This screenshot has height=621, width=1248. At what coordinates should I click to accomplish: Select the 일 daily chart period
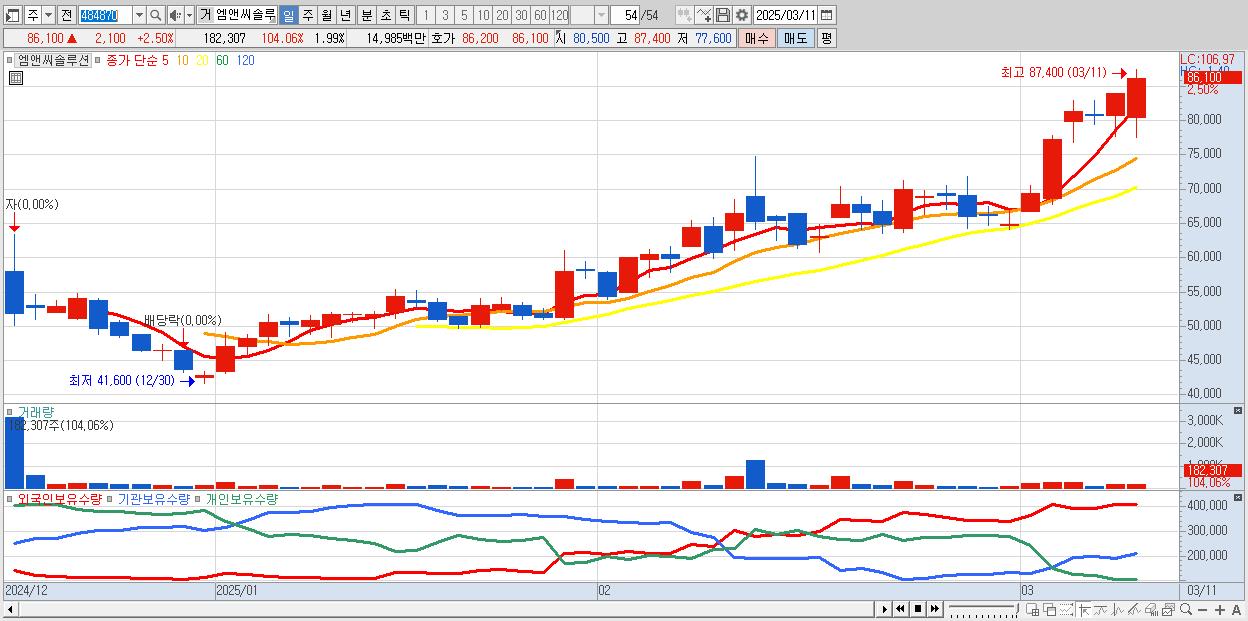click(288, 15)
